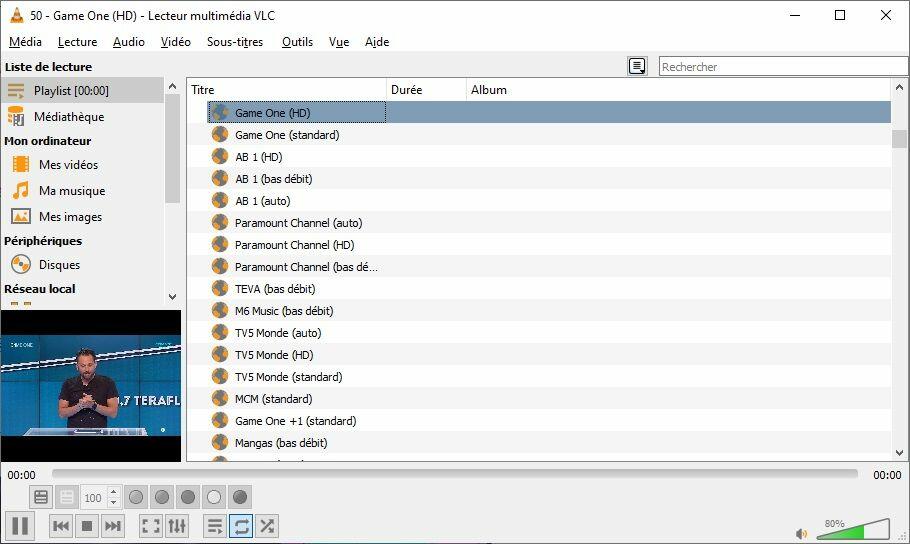Click the VLC cone title bar icon
This screenshot has height=544, width=910.
tap(17, 15)
